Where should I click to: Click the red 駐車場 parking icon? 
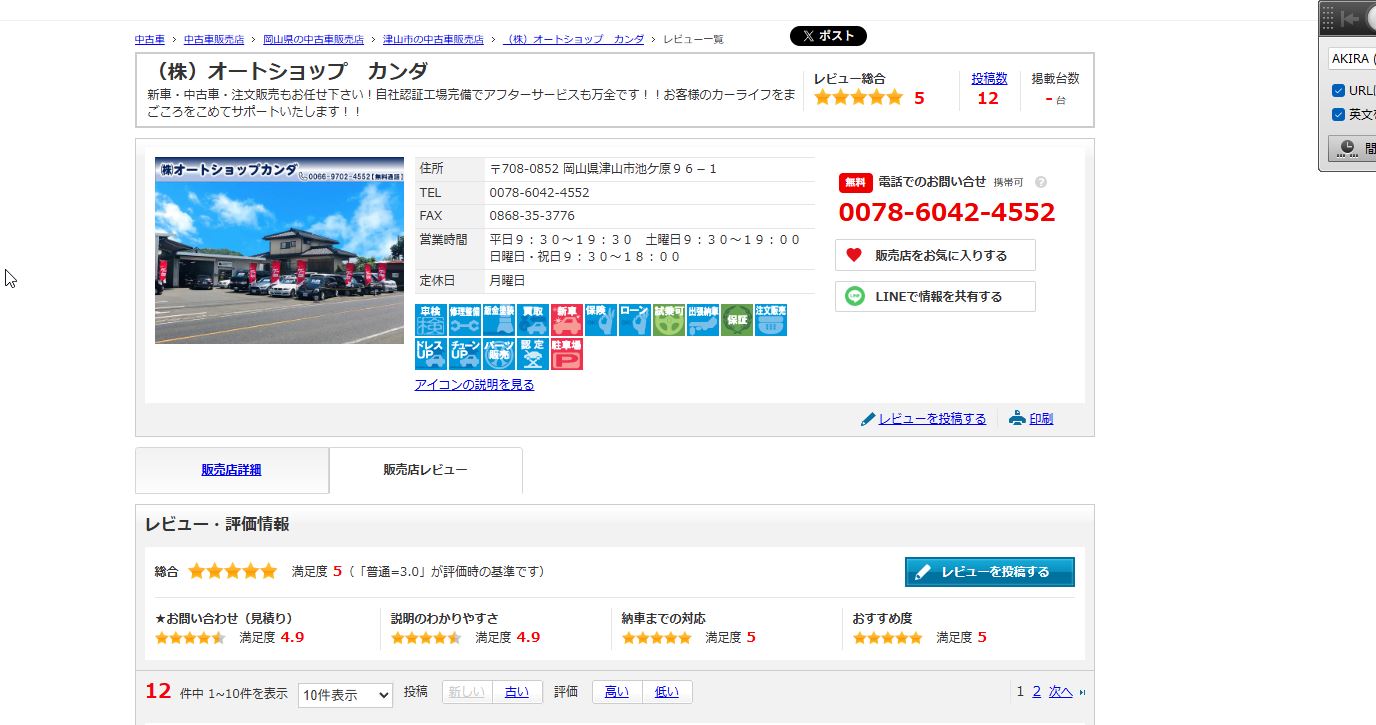click(x=567, y=354)
